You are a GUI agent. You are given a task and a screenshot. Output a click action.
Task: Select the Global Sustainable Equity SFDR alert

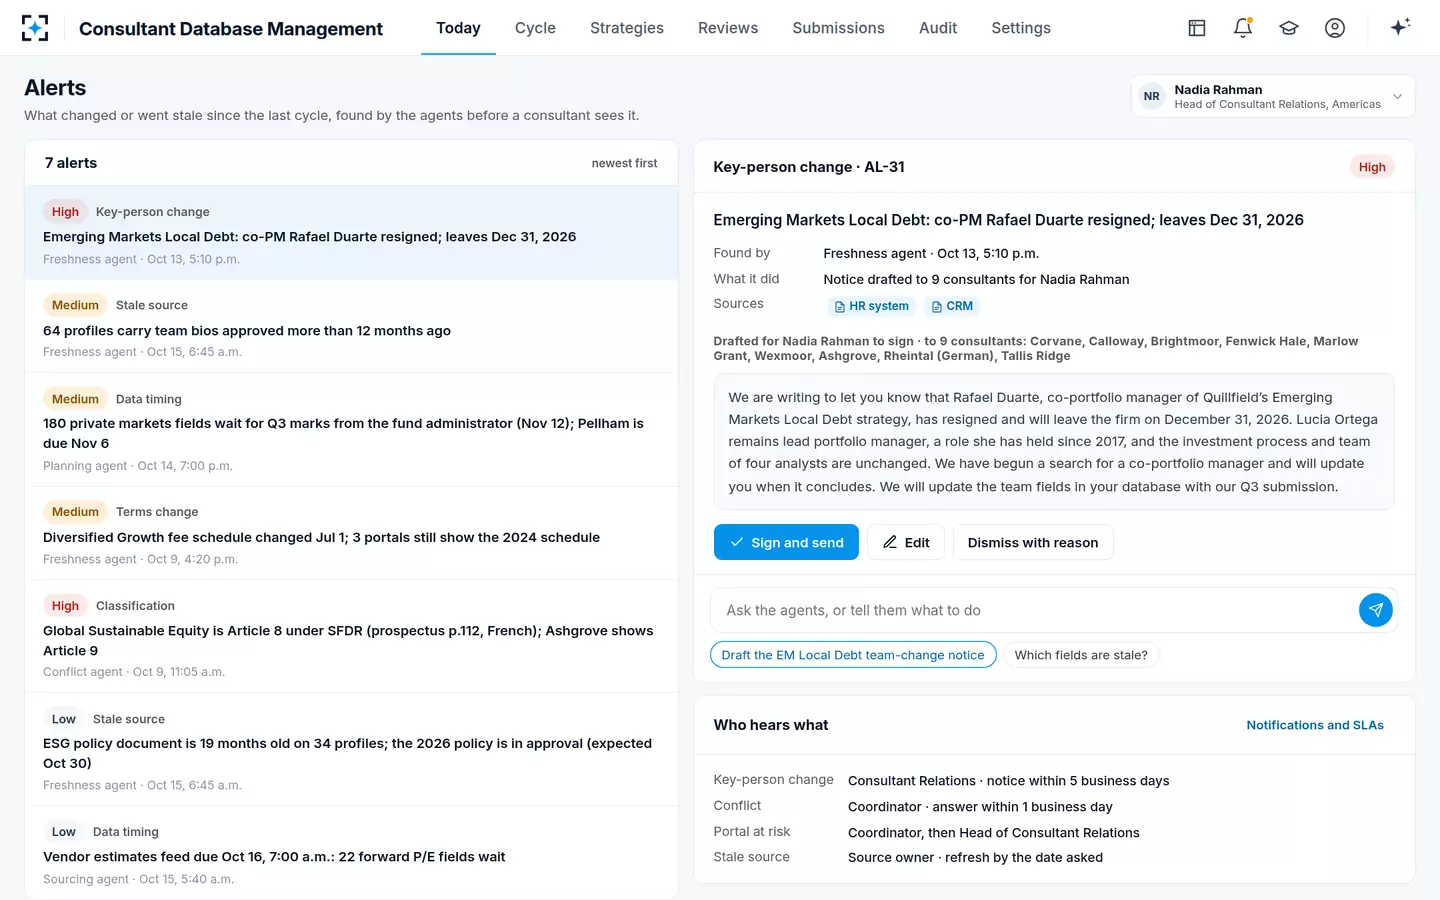(351, 636)
